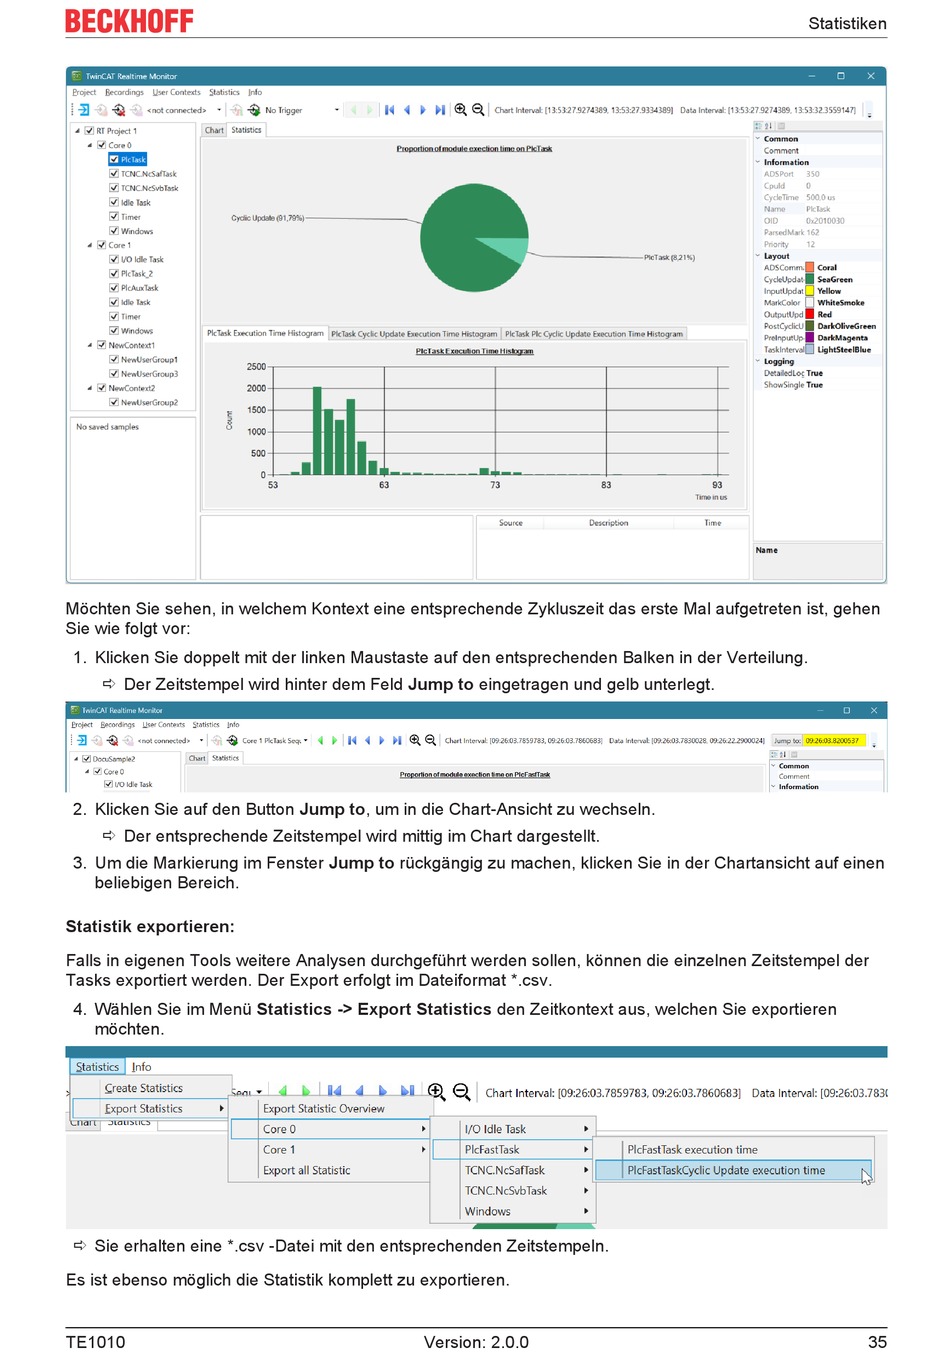Choose Export all Statistic menu entry
Screen dimensions: 950x1369
point(307,1170)
